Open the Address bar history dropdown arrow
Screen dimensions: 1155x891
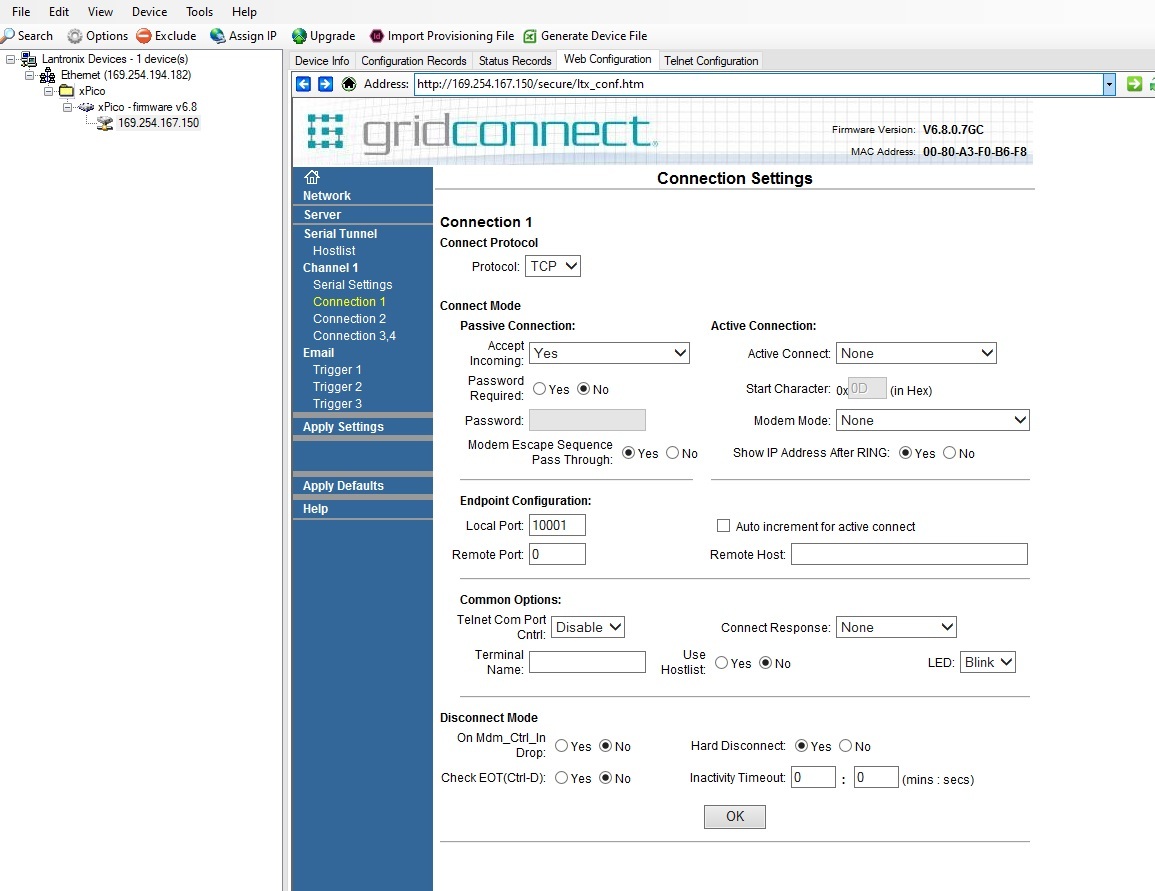(x=1109, y=84)
